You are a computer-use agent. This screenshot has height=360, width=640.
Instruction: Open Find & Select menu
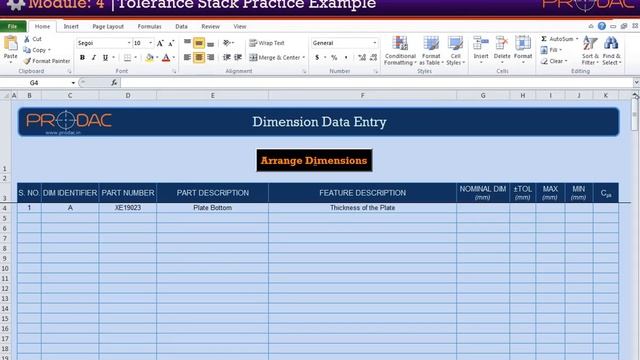click(x=611, y=50)
